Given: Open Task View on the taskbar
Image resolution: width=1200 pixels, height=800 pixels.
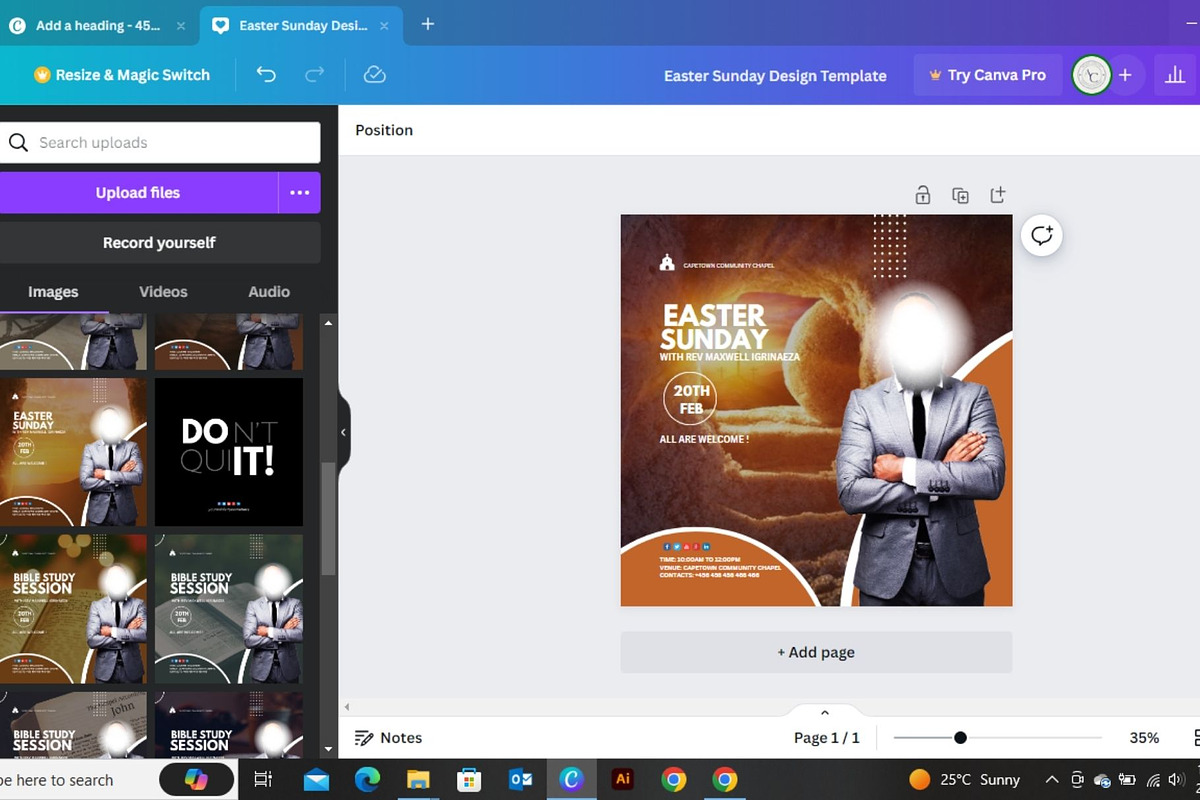Looking at the screenshot, I should (x=263, y=780).
